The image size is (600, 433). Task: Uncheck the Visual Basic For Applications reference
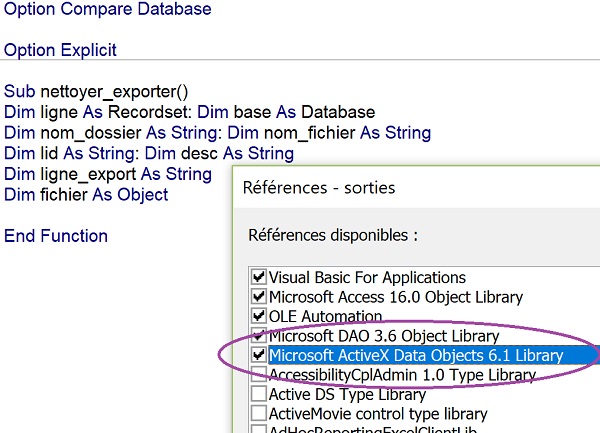(259, 277)
